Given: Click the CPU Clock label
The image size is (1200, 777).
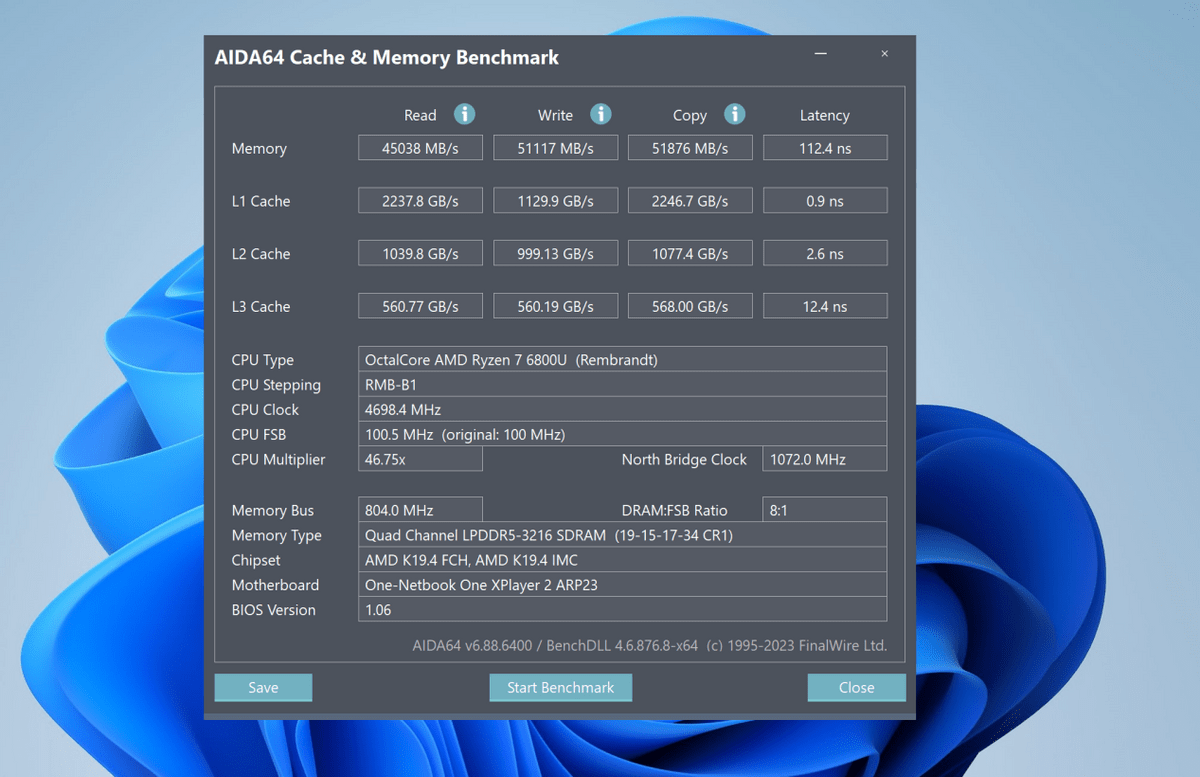Looking at the screenshot, I should 265,409.
